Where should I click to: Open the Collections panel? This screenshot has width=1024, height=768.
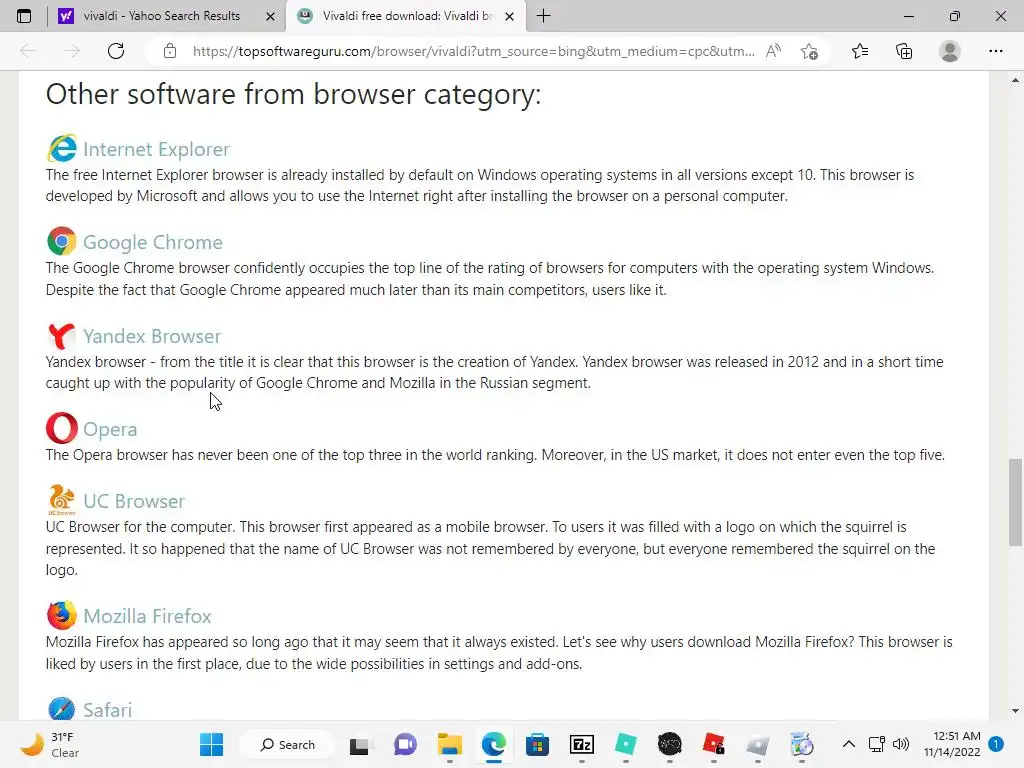(904, 51)
